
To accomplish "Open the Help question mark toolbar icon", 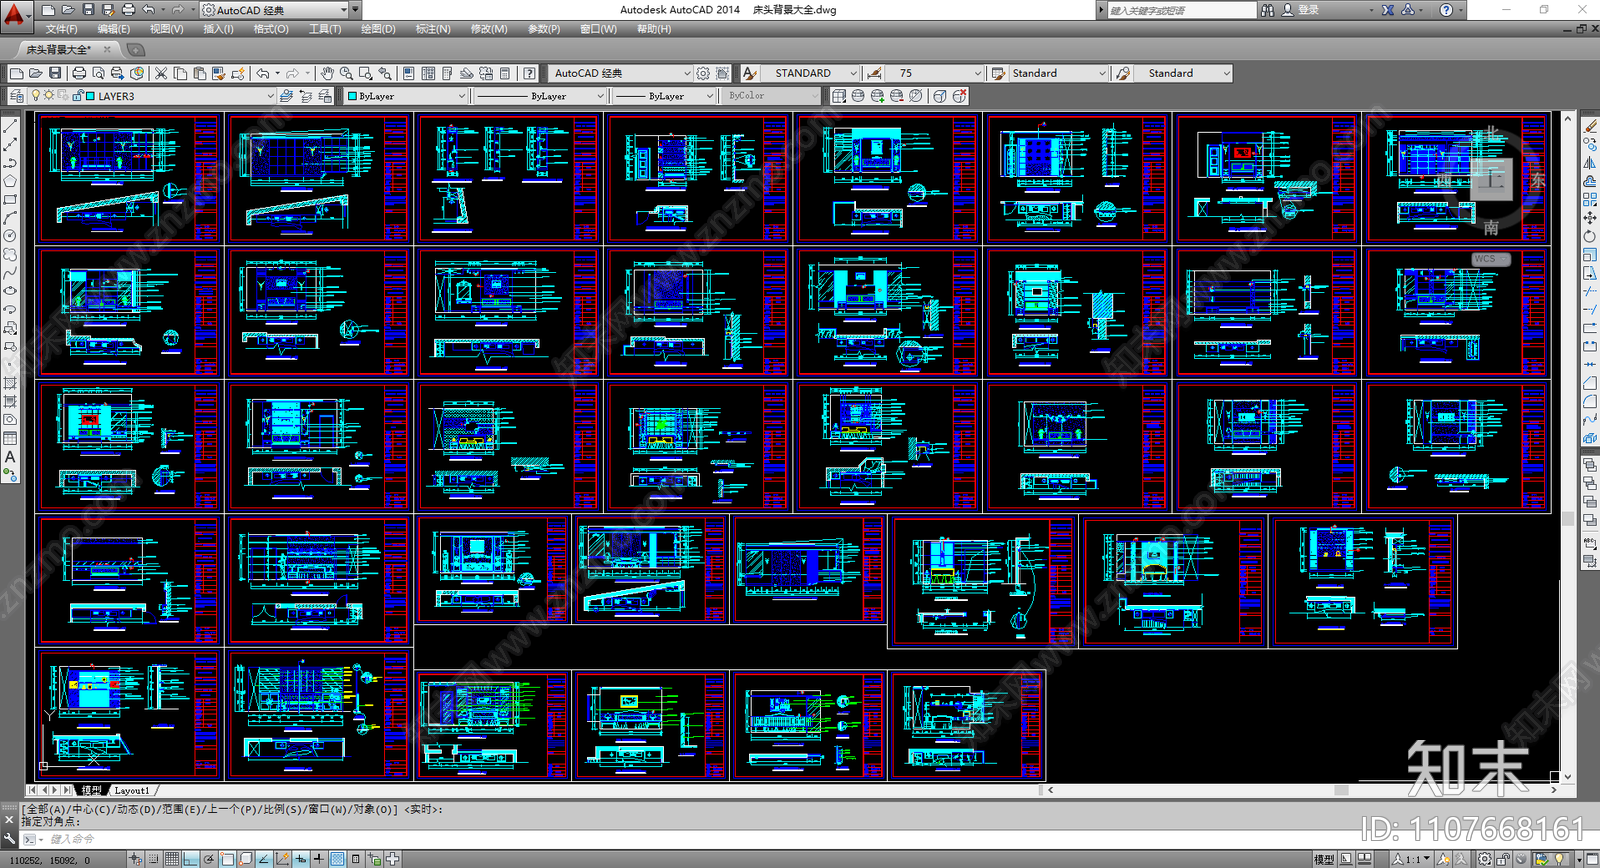I will point(529,73).
